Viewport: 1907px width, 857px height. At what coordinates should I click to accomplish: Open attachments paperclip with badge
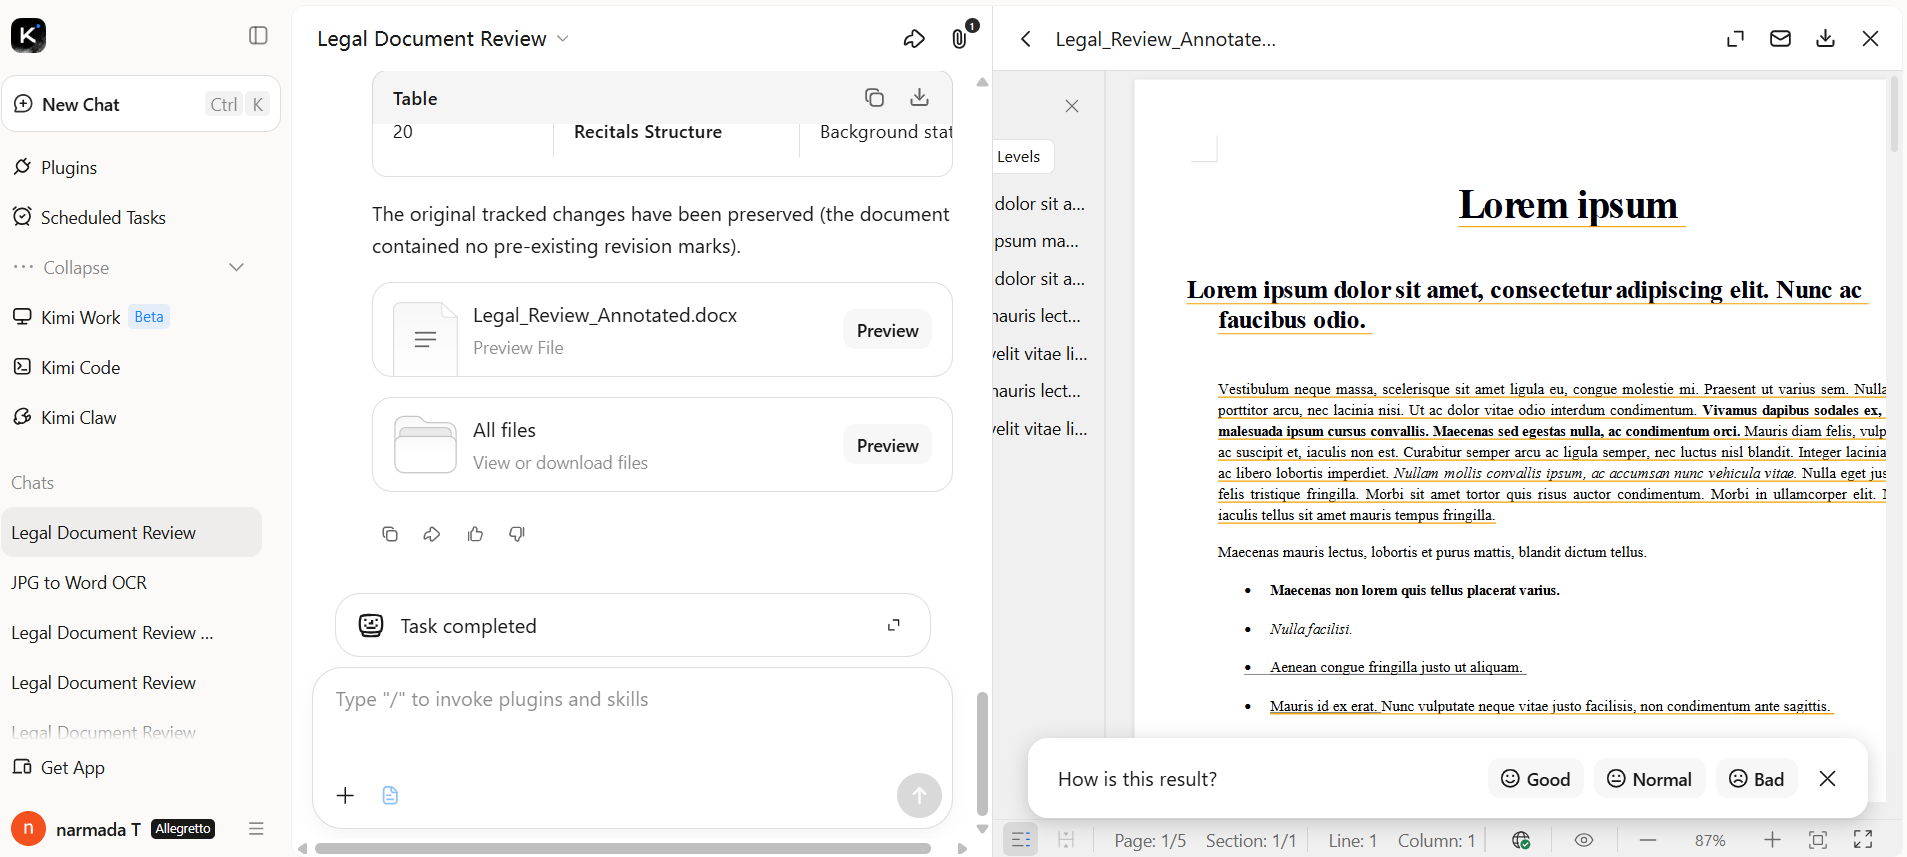point(959,38)
